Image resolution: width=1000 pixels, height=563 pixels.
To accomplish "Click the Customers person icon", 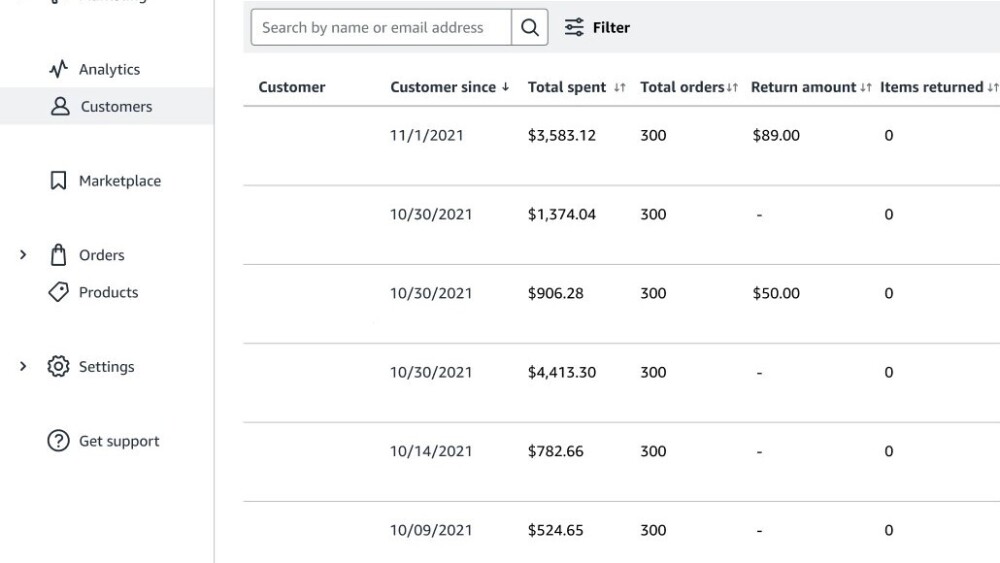I will pos(60,106).
